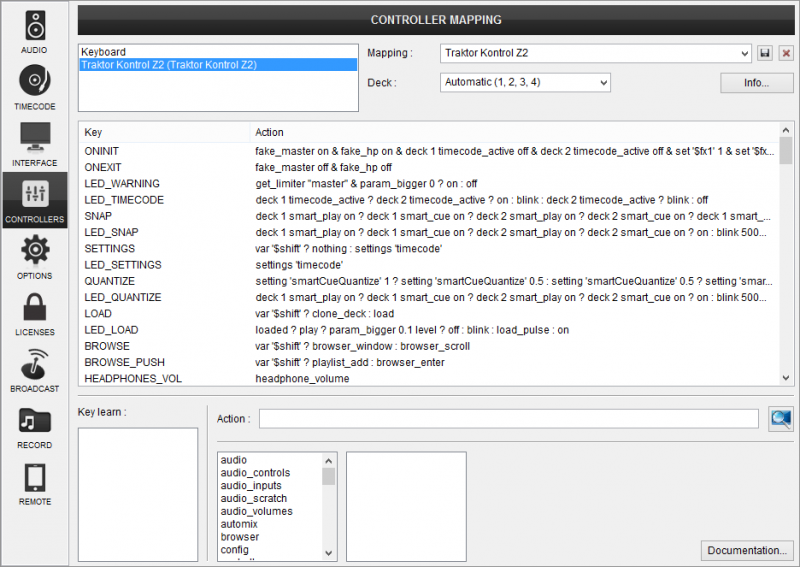Click the action search magnifier icon

pyautogui.click(x=780, y=419)
